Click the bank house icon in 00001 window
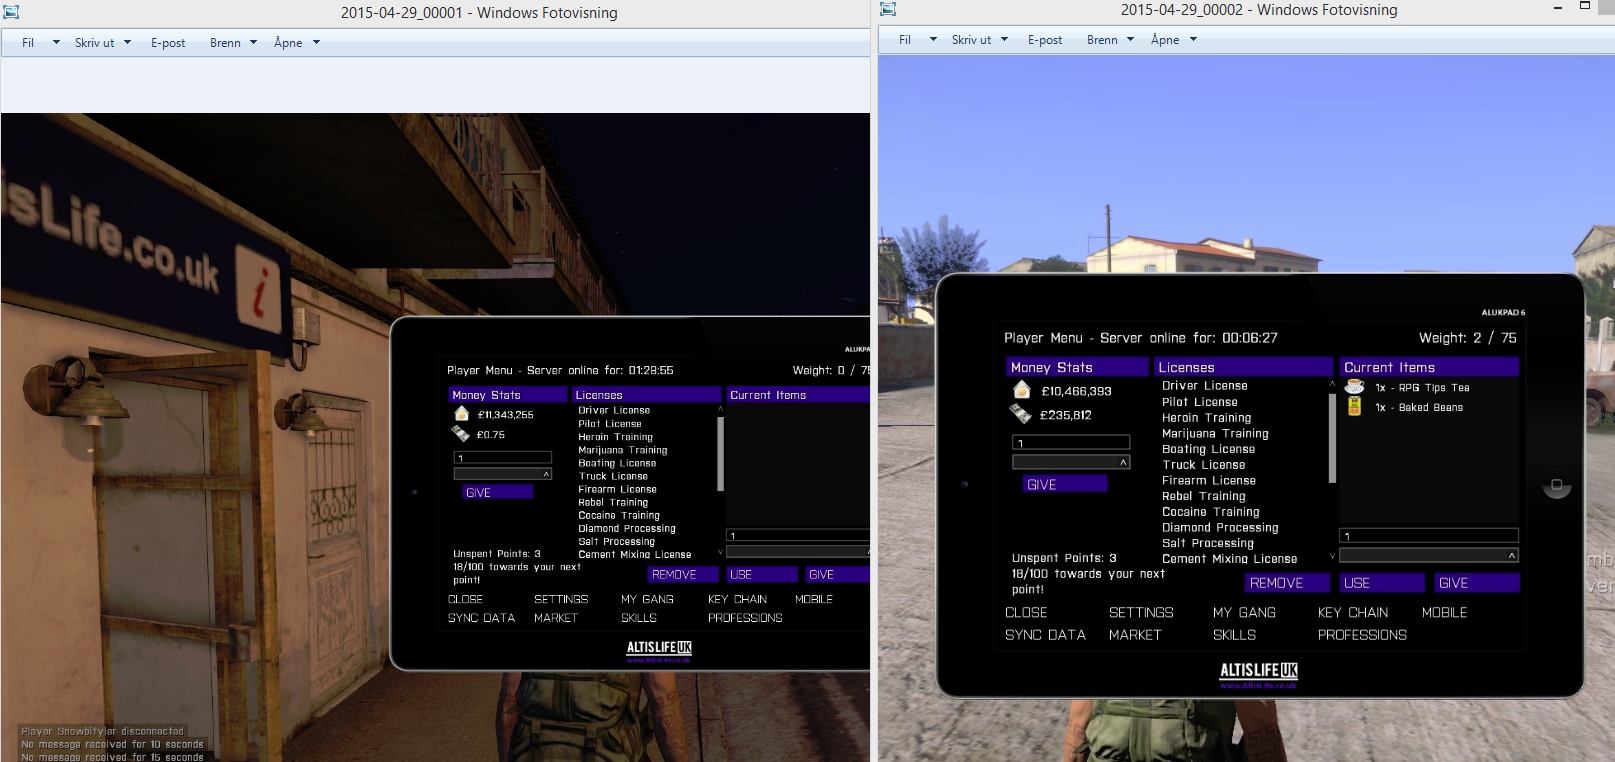This screenshot has width=1615, height=762. [x=462, y=414]
